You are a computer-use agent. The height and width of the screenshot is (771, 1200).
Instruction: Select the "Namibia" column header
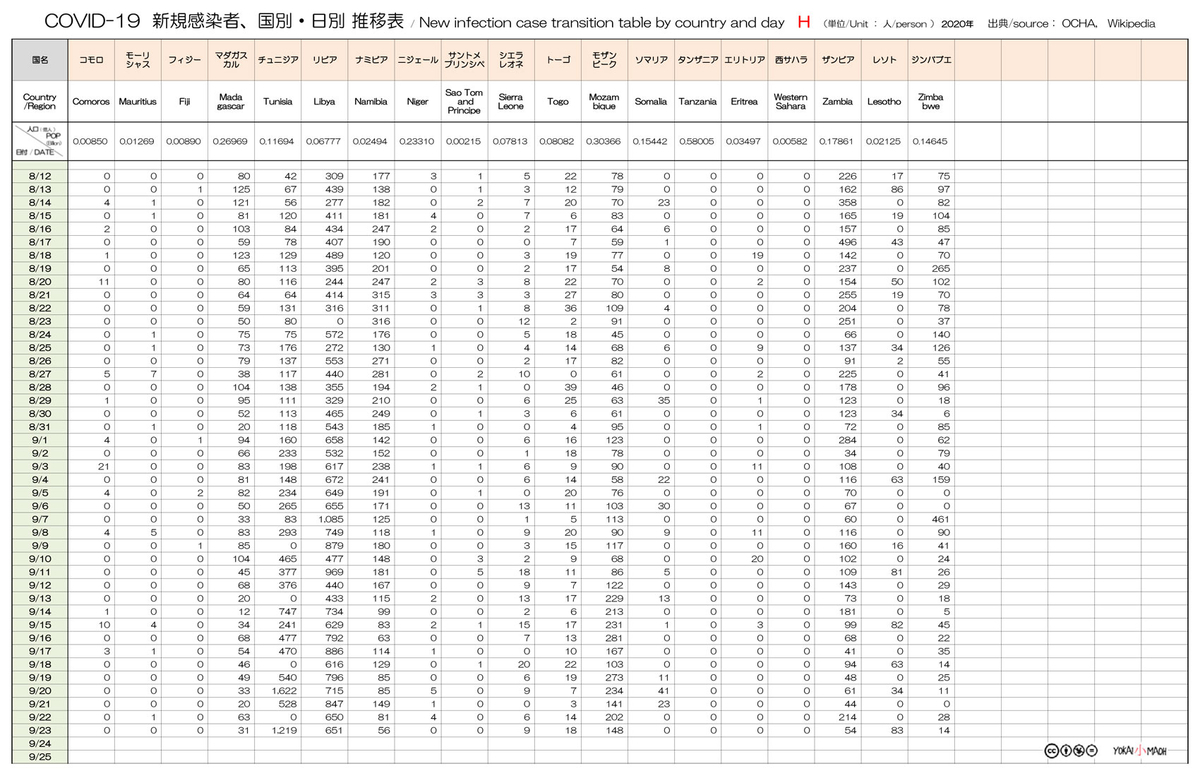pyautogui.click(x=371, y=102)
